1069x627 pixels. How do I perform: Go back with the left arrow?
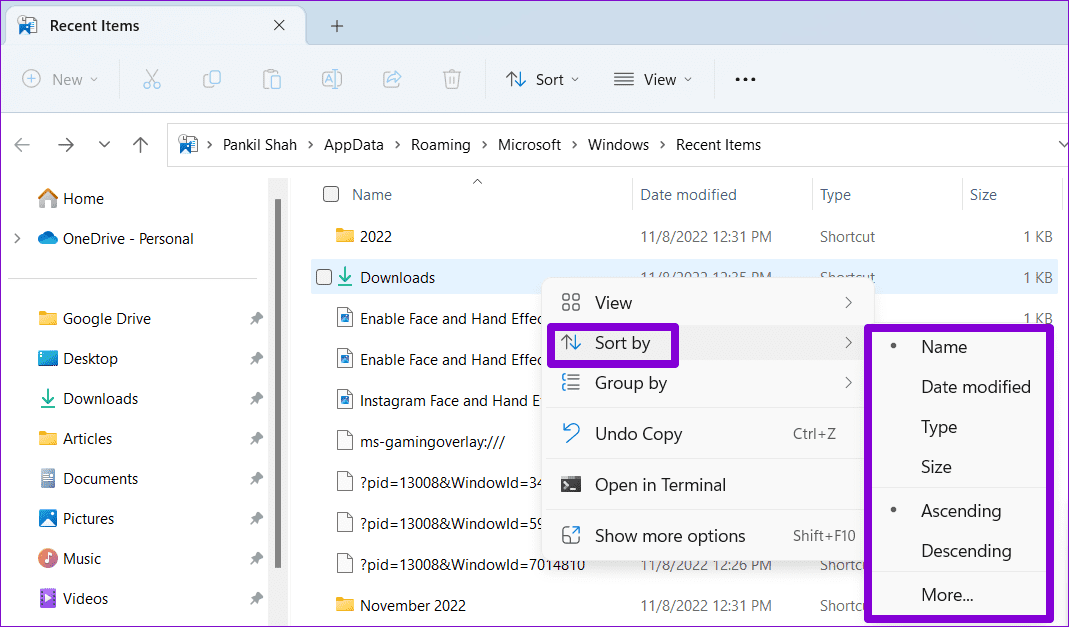(22, 144)
